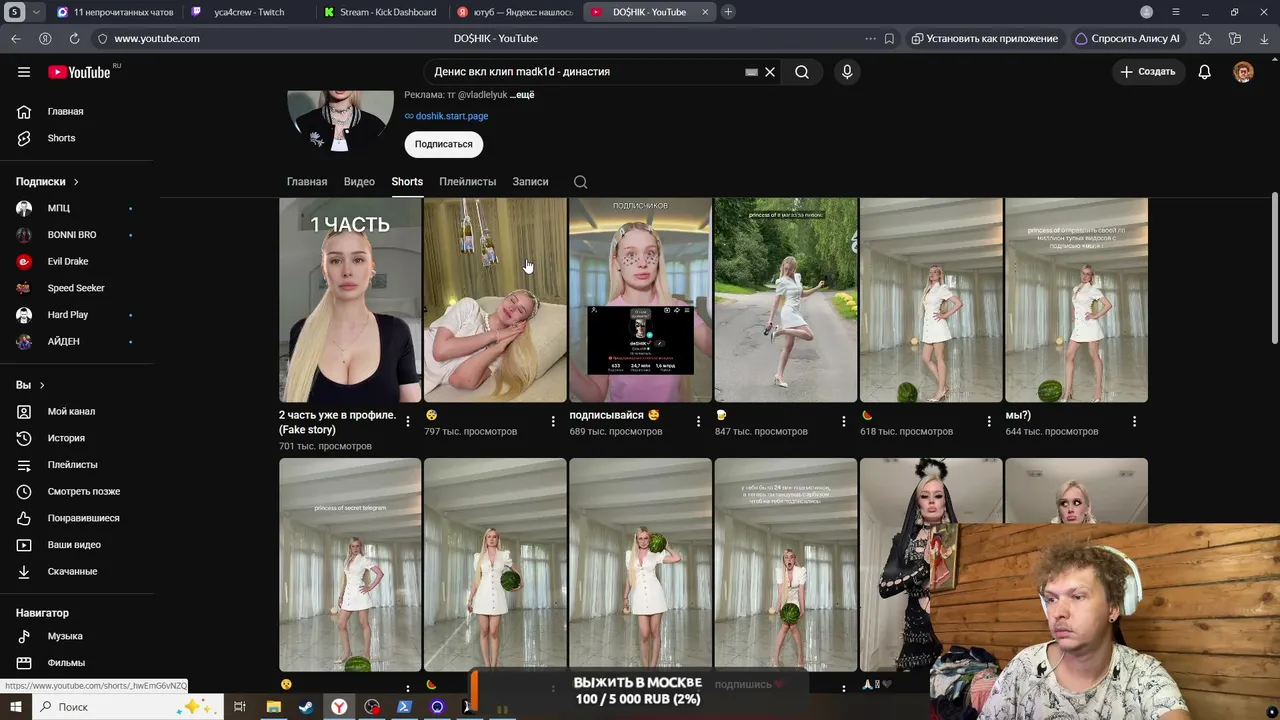Switch to the Записи tab
This screenshot has height=720, width=1280.
point(530,182)
